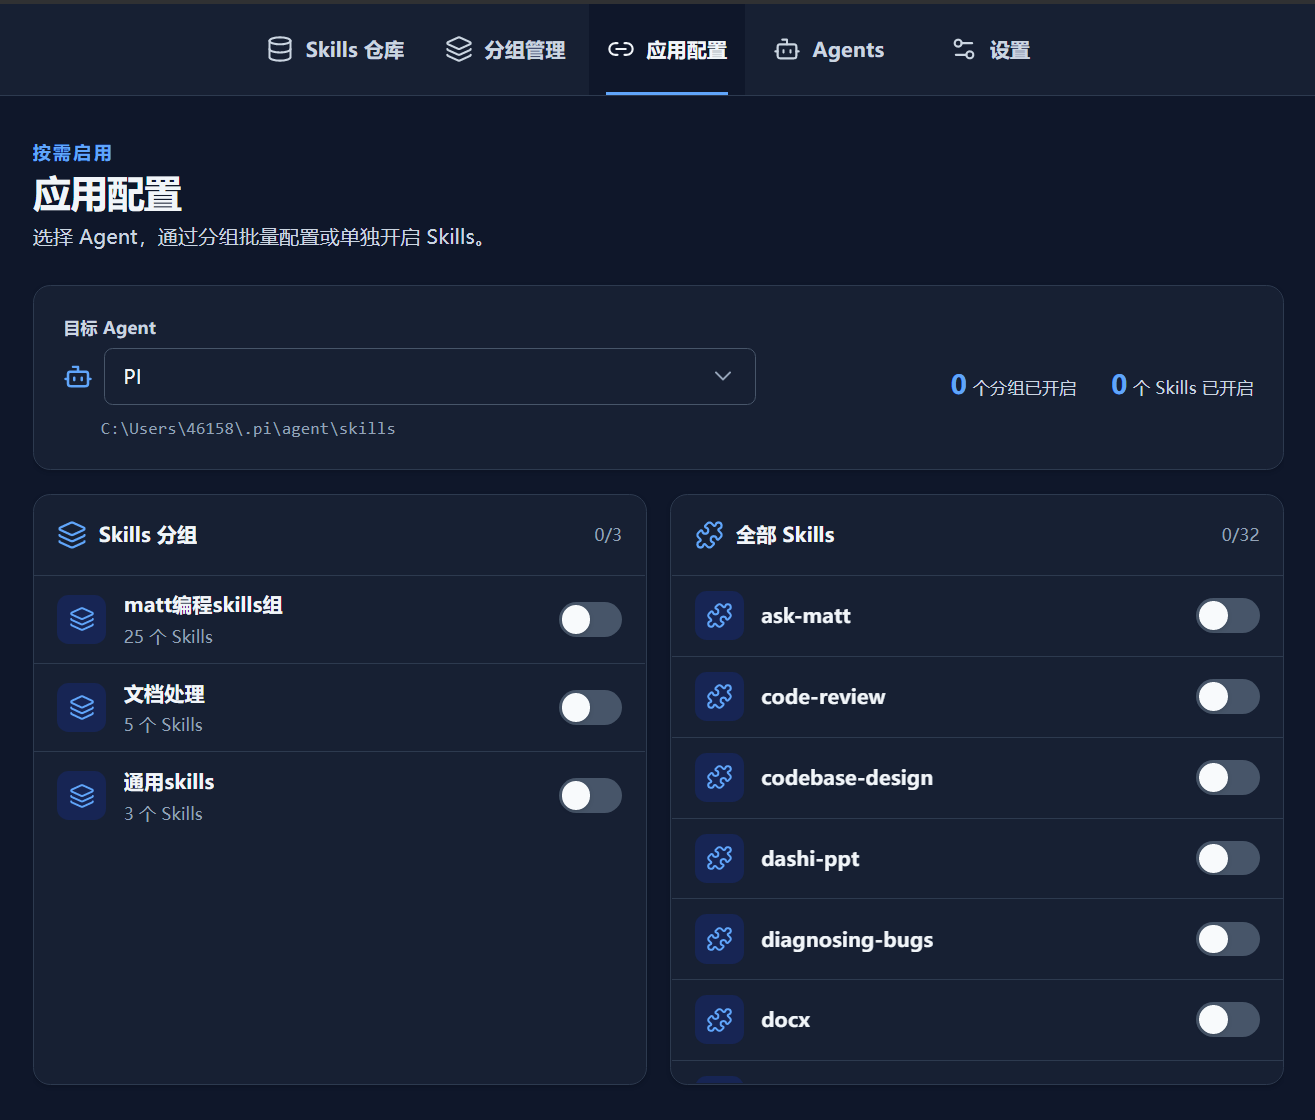
Task: Toggle the docx skill on
Action: click(x=1228, y=1019)
